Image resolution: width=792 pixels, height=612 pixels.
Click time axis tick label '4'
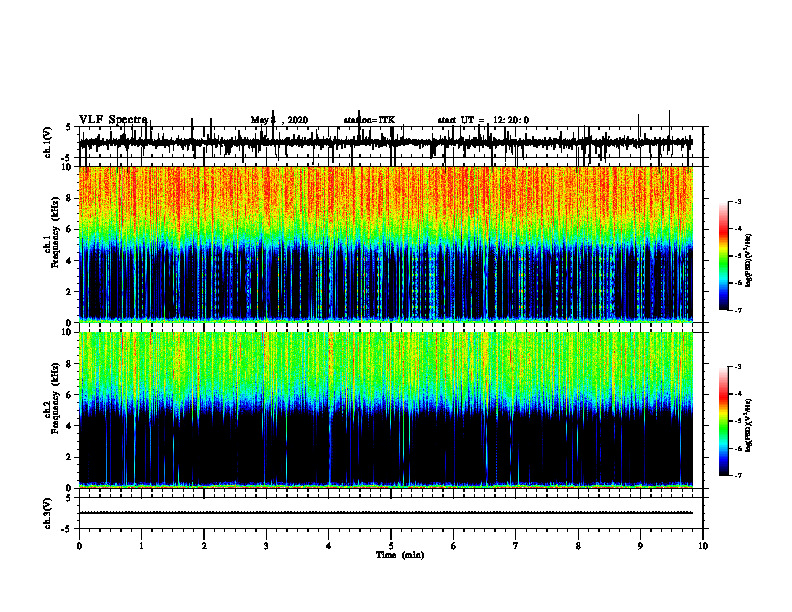329,546
